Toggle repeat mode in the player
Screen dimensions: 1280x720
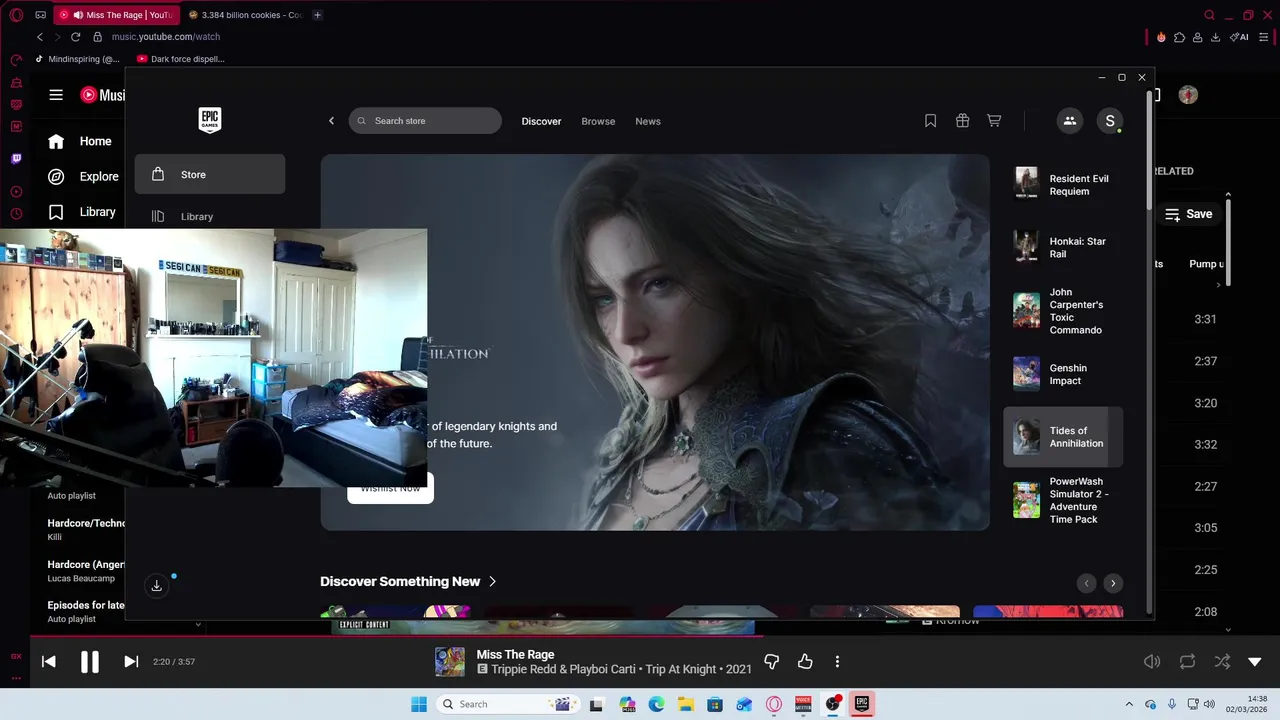click(x=1187, y=661)
